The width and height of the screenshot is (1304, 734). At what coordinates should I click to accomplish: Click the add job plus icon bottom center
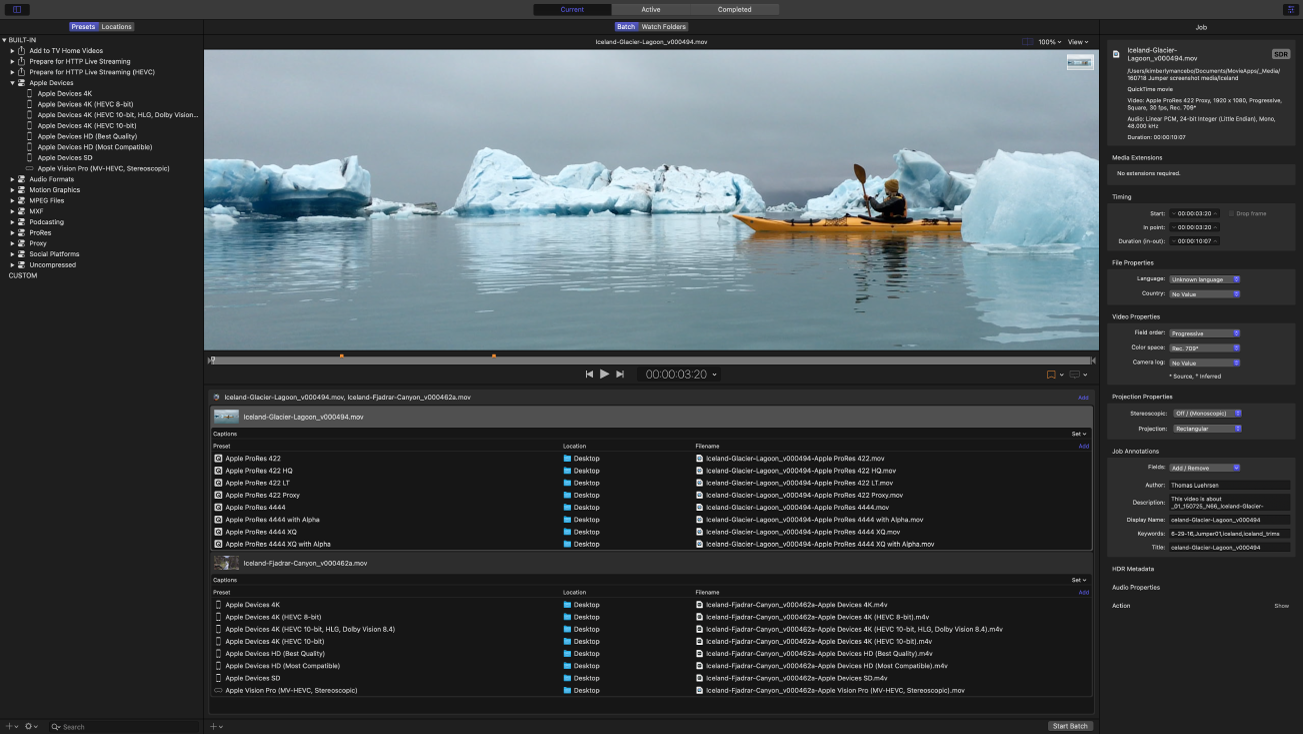click(213, 726)
